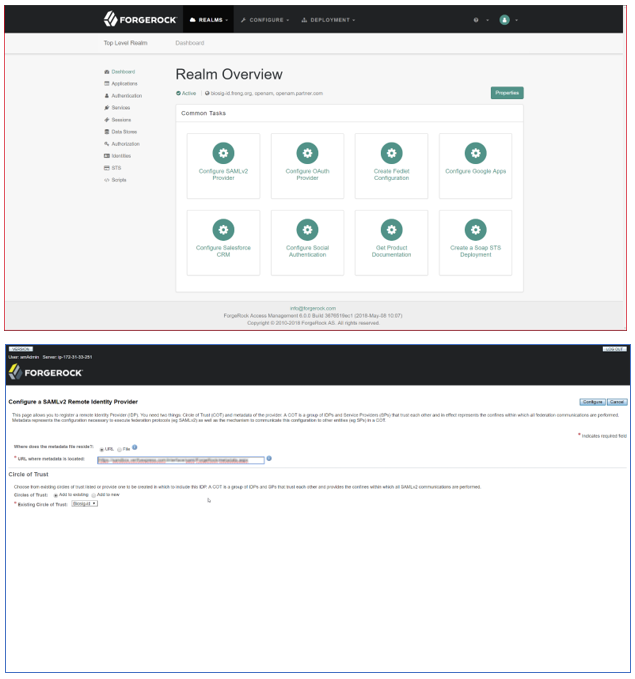635x679 pixels.
Task: Click the Configure OAuth Provider gear icon
Action: tap(307, 153)
